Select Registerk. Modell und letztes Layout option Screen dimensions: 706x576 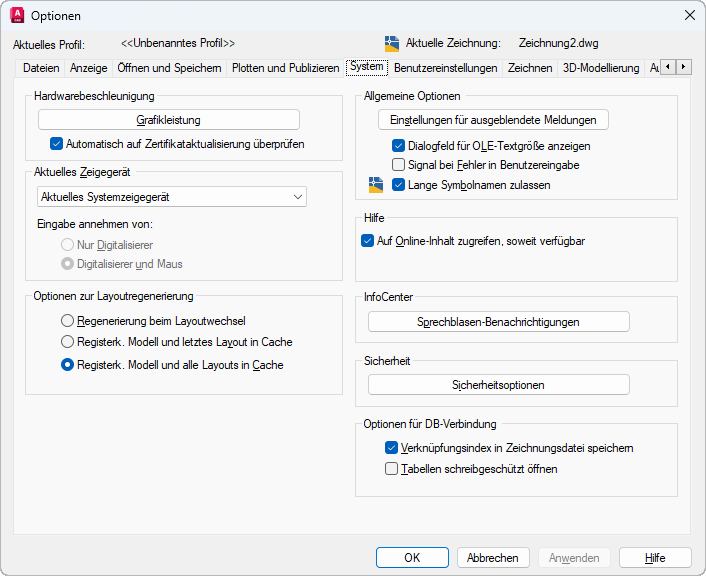coord(68,342)
